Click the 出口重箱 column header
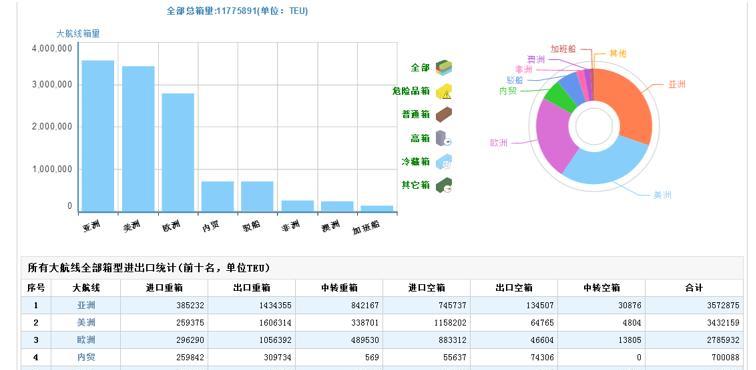 (252, 288)
